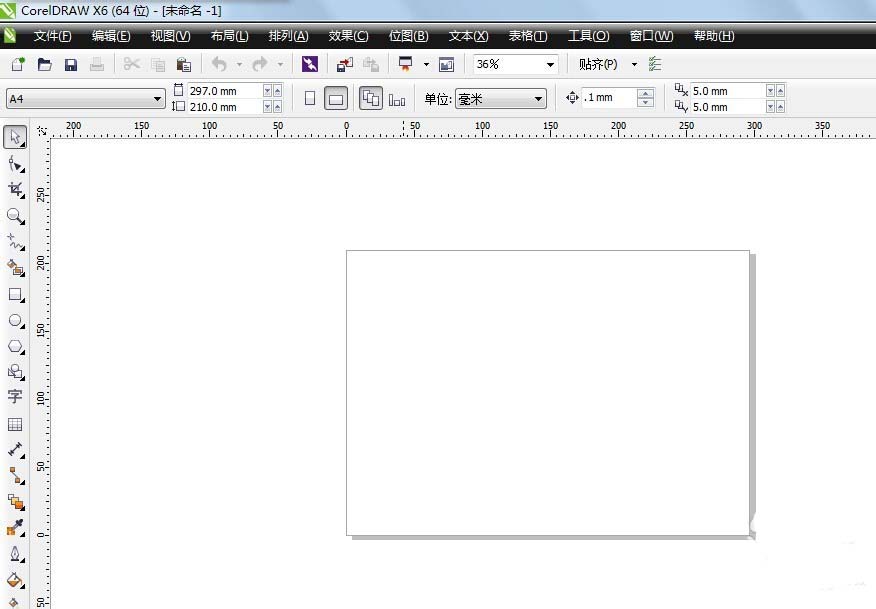The image size is (876, 609).
Task: Select the Crop tool
Action: (15, 188)
